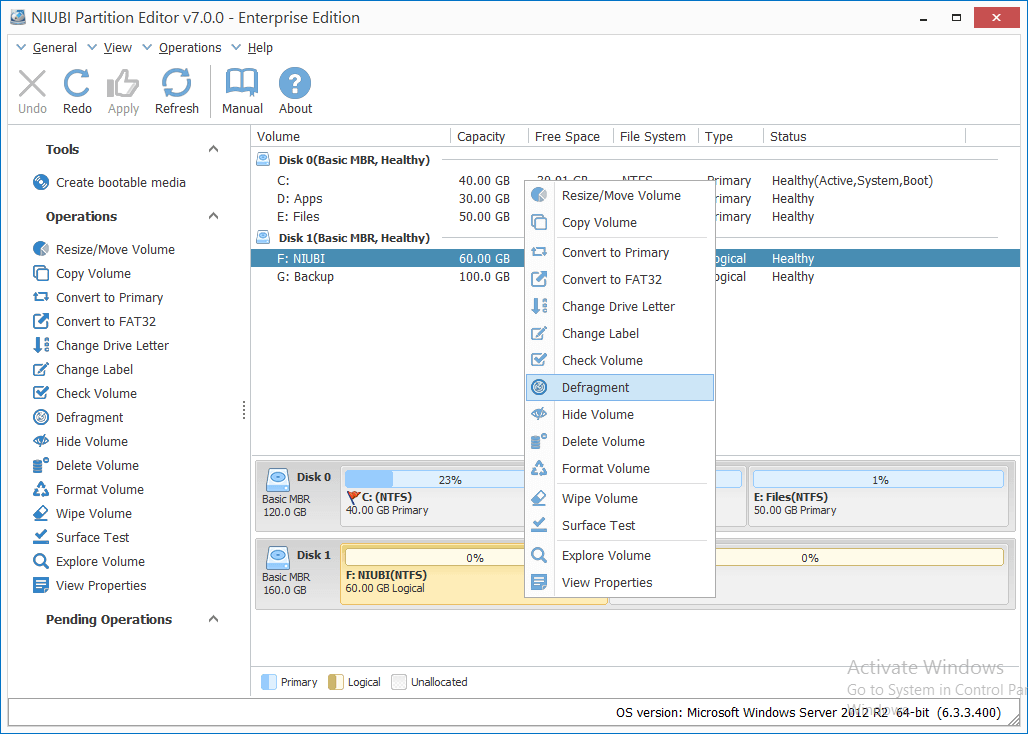The image size is (1028, 734).
Task: Collapse the Operations section chevron
Action: point(213,216)
